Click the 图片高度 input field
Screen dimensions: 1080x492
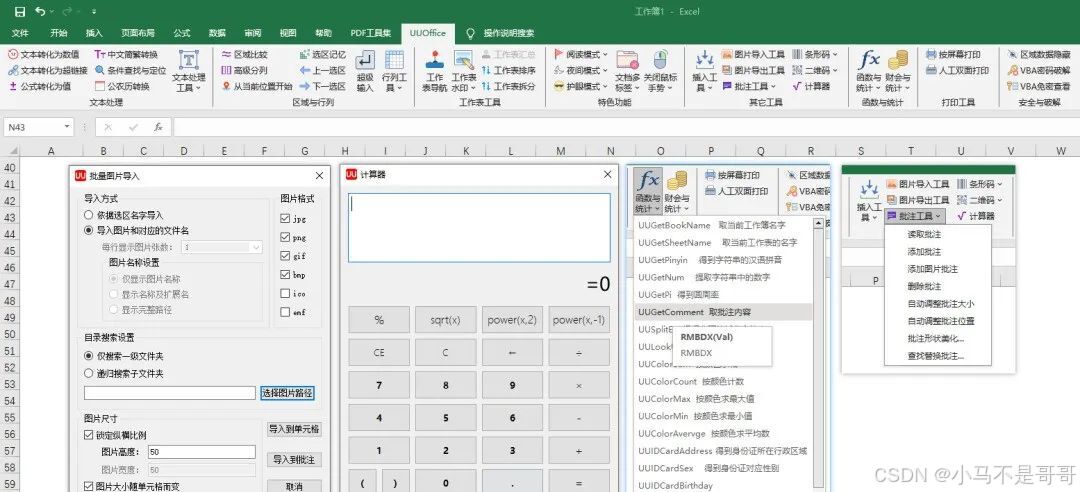click(x=202, y=453)
